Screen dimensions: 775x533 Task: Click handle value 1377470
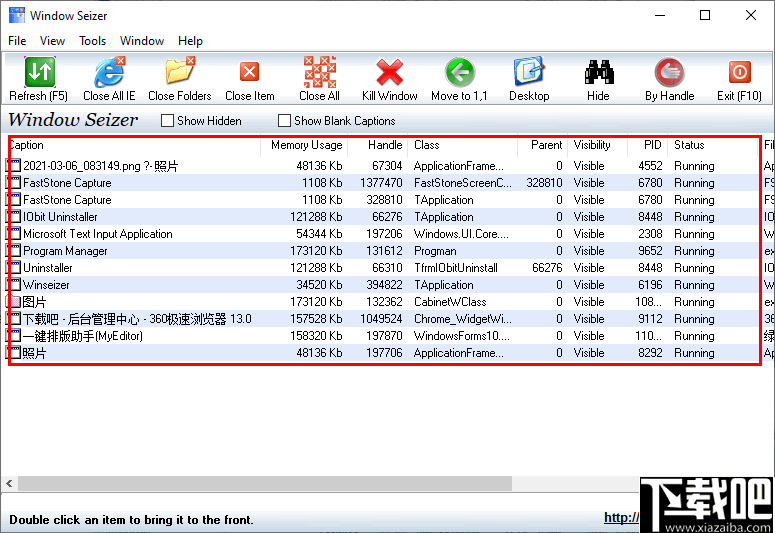click(x=381, y=183)
